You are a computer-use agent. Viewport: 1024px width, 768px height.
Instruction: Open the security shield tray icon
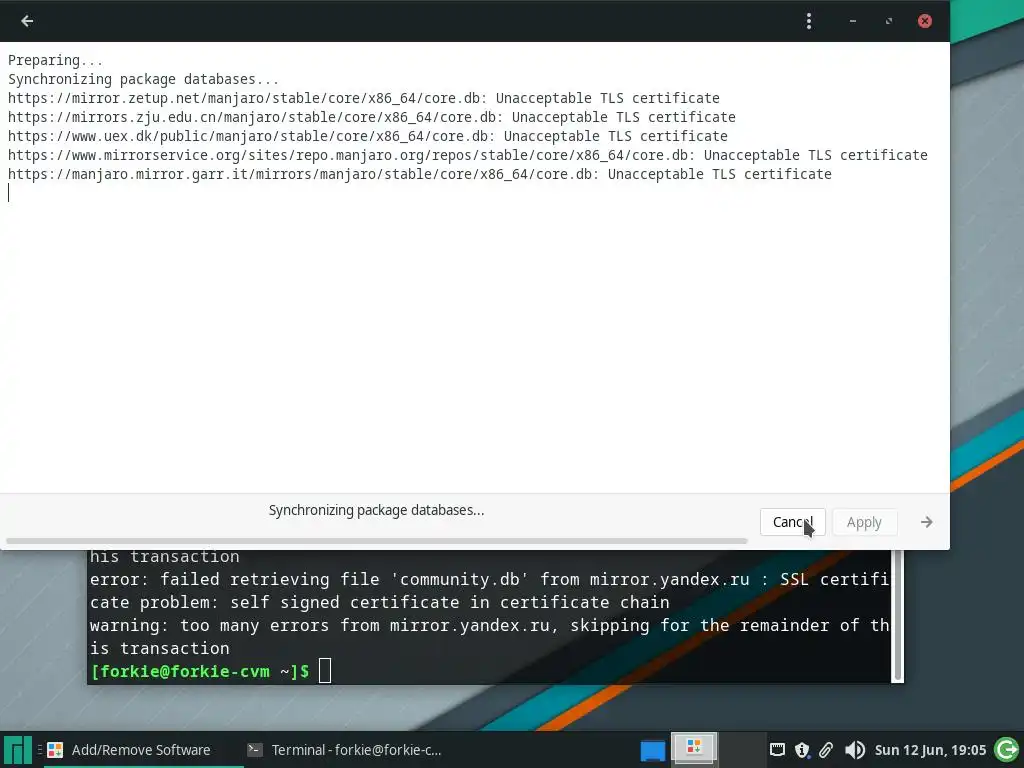(x=802, y=750)
